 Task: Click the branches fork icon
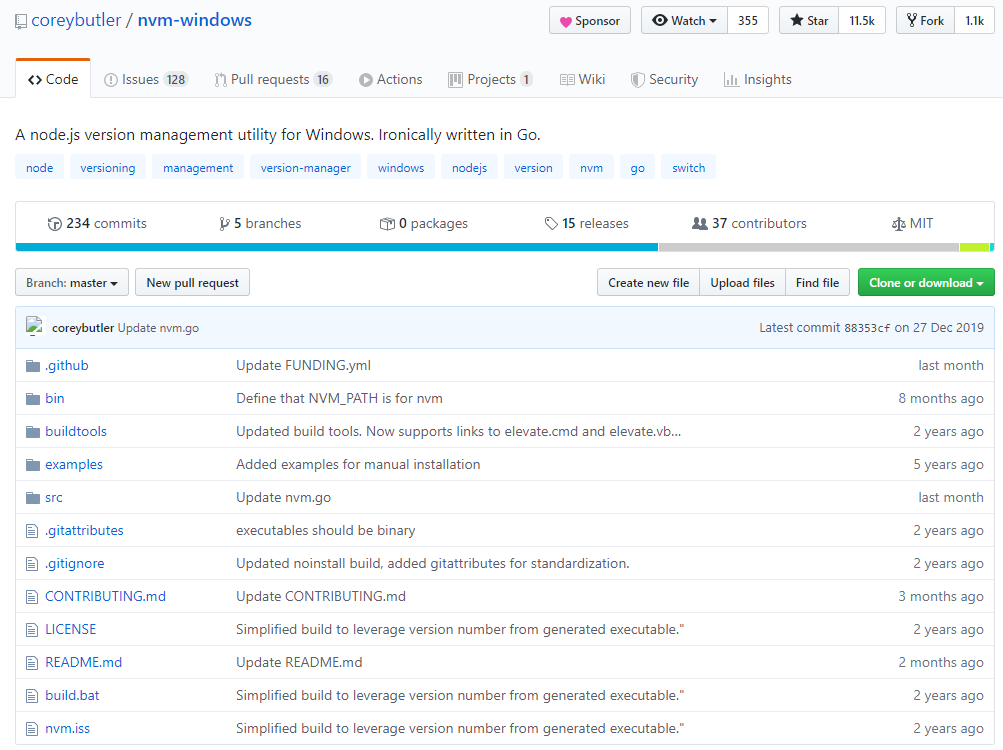tap(224, 224)
